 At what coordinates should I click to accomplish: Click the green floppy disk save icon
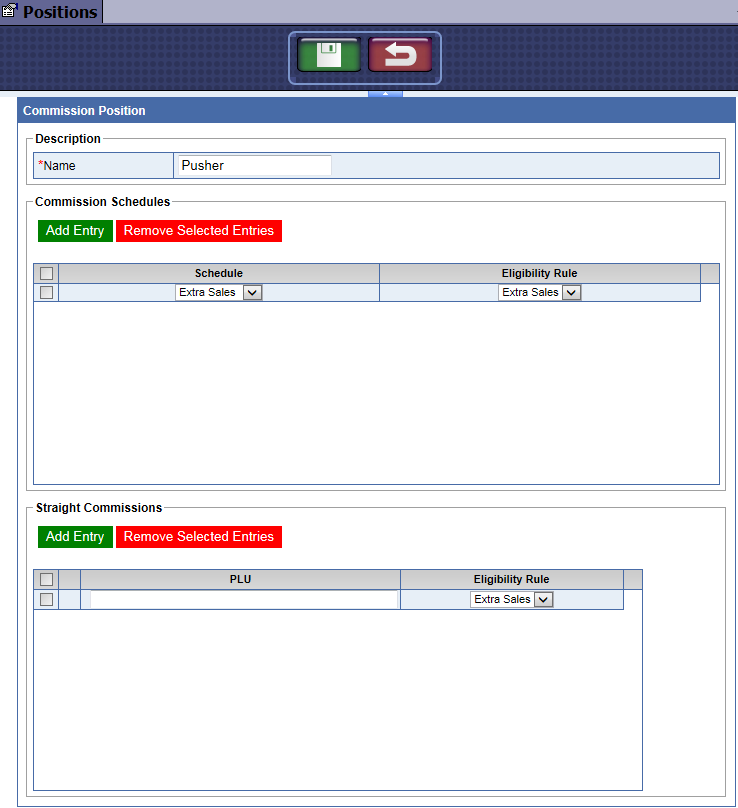329,55
